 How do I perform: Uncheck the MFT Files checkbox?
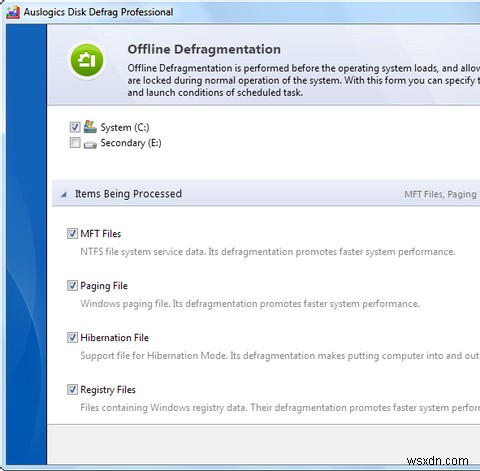[72, 233]
